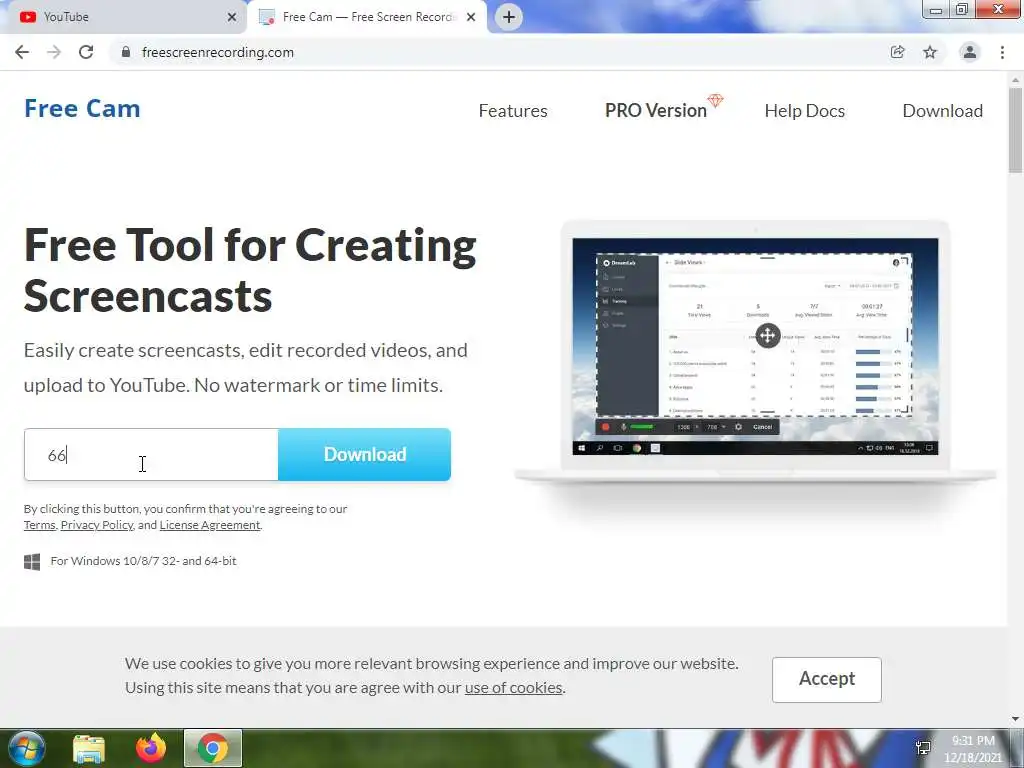Click the scrollbar down arrow
The height and width of the screenshot is (768, 1024).
click(x=1015, y=719)
